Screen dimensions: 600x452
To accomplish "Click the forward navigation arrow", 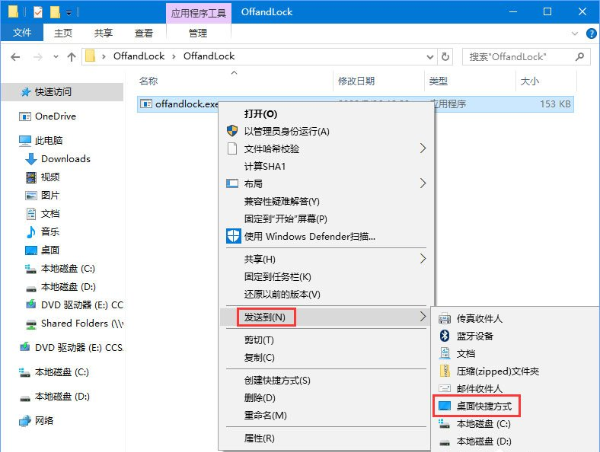I will (38, 57).
